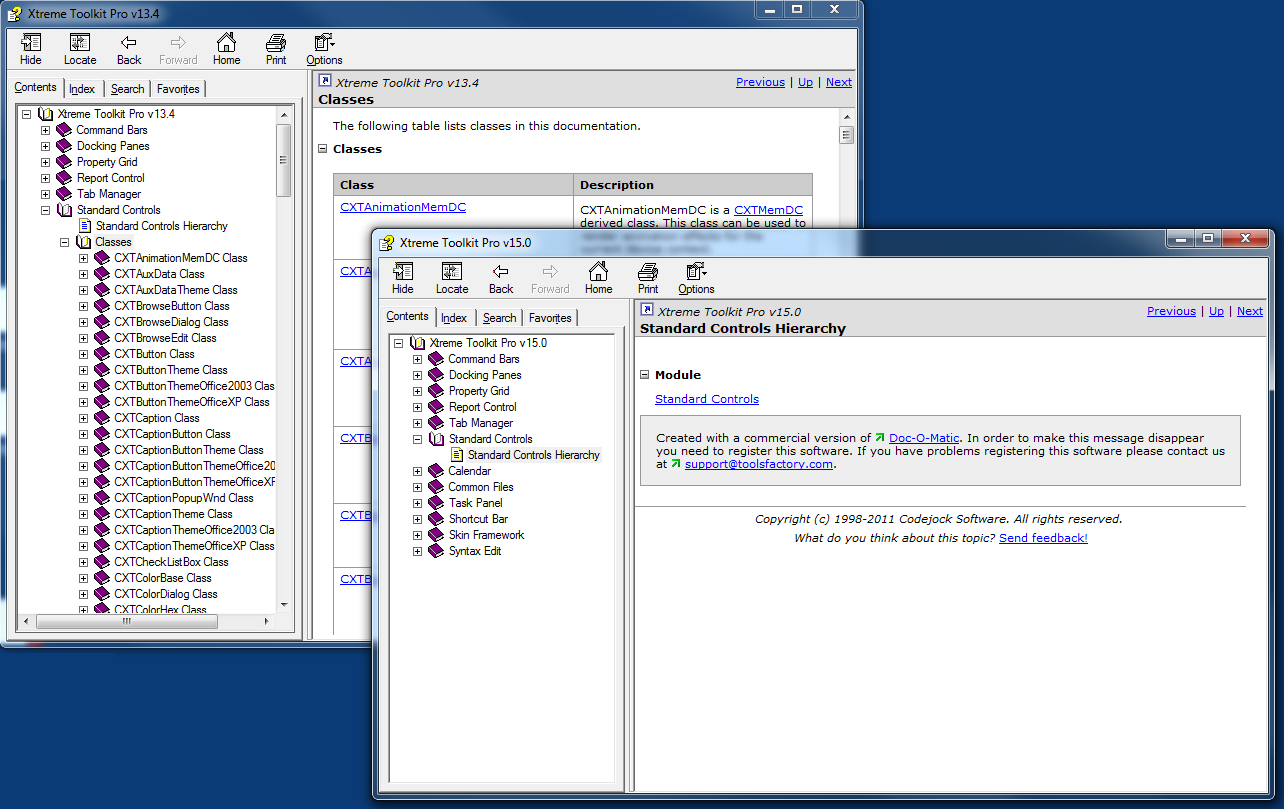
Task: Click horizontal scrollbar right arrow in v13.4 tree
Action: (267, 621)
